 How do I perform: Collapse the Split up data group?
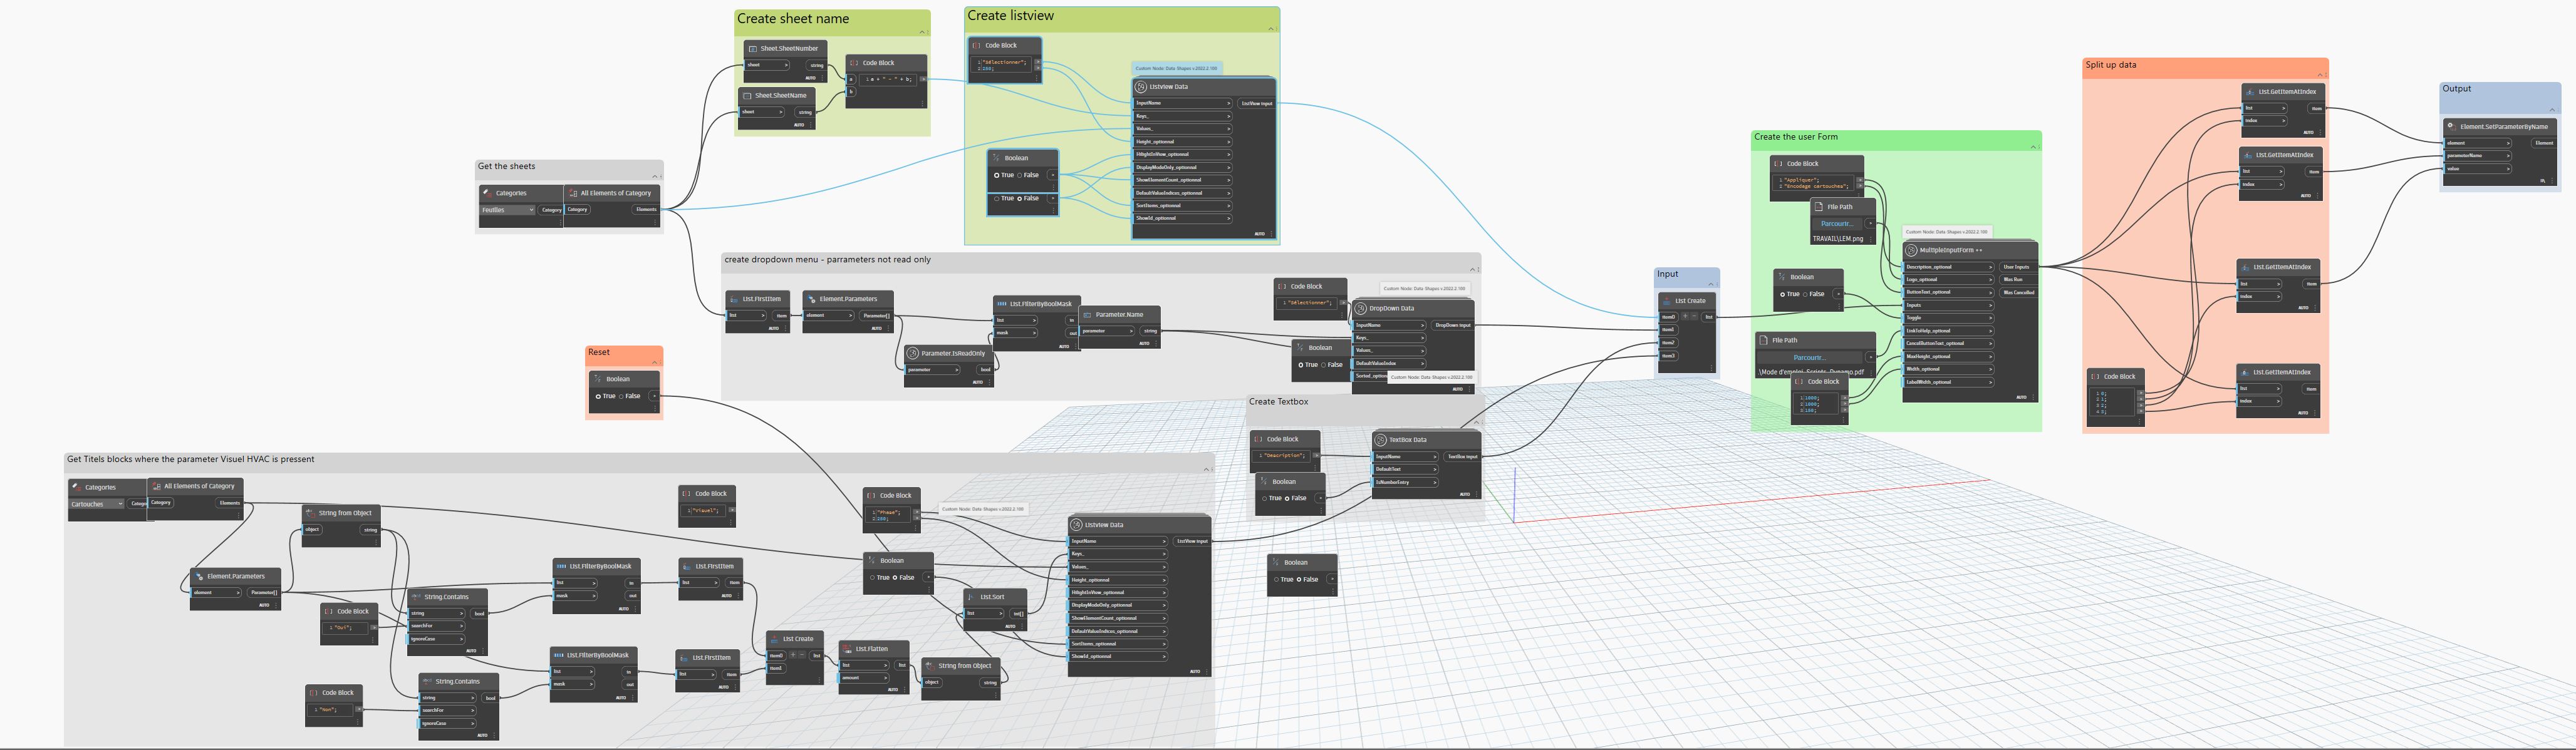(x=2321, y=75)
